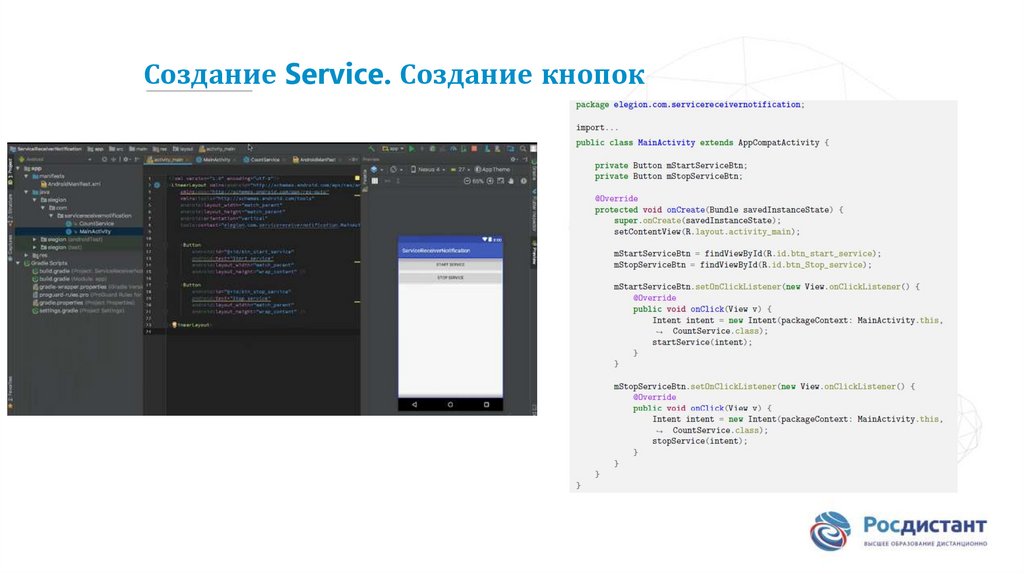Select build.gradle (Project) file
The image size is (1024, 574).
tap(86, 271)
